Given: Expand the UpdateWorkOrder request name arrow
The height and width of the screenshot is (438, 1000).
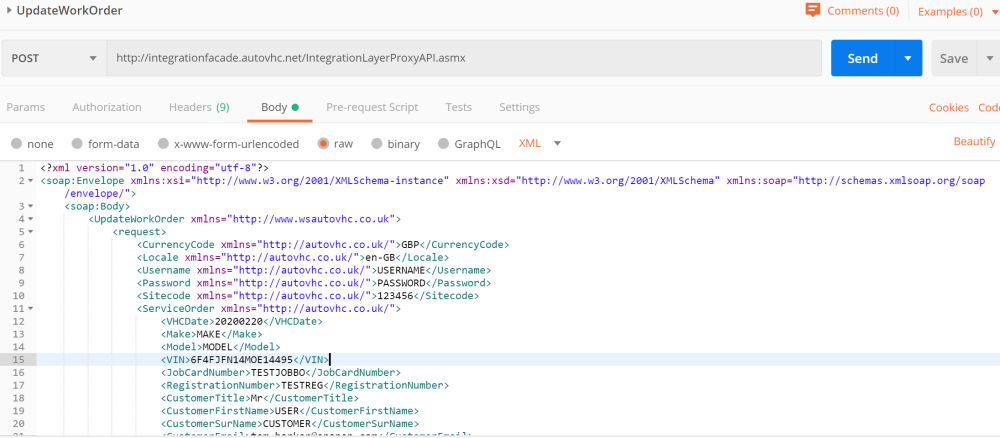Looking at the screenshot, I should pyautogui.click(x=9, y=11).
